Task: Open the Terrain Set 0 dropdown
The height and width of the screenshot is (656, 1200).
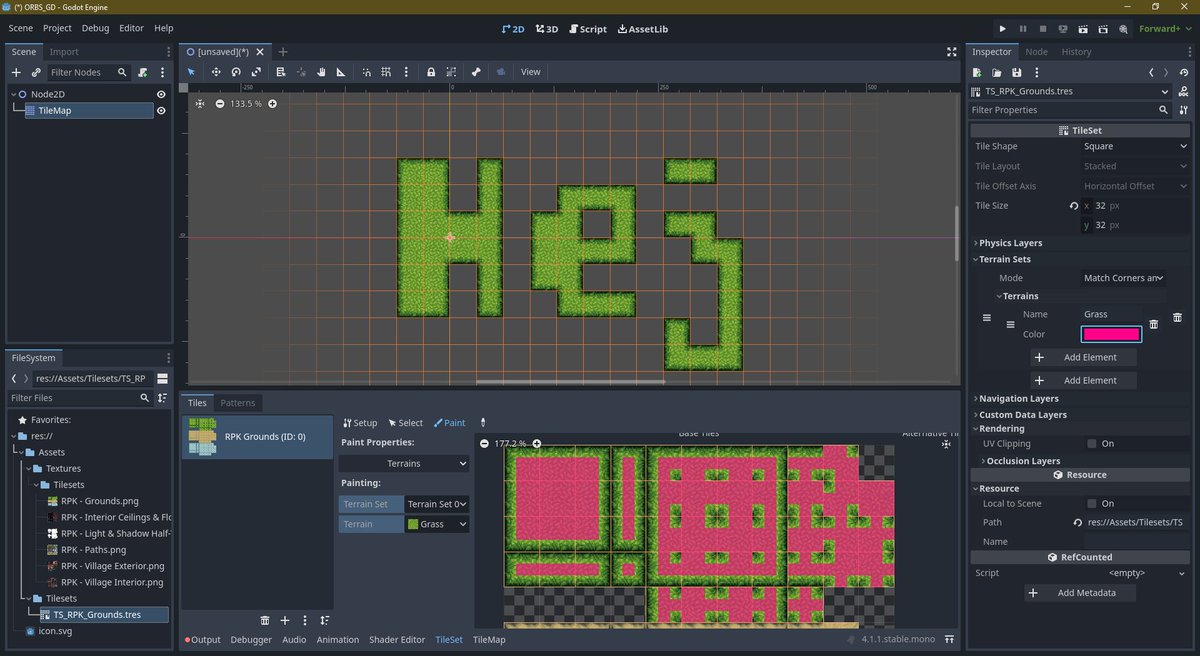Action: 437,504
